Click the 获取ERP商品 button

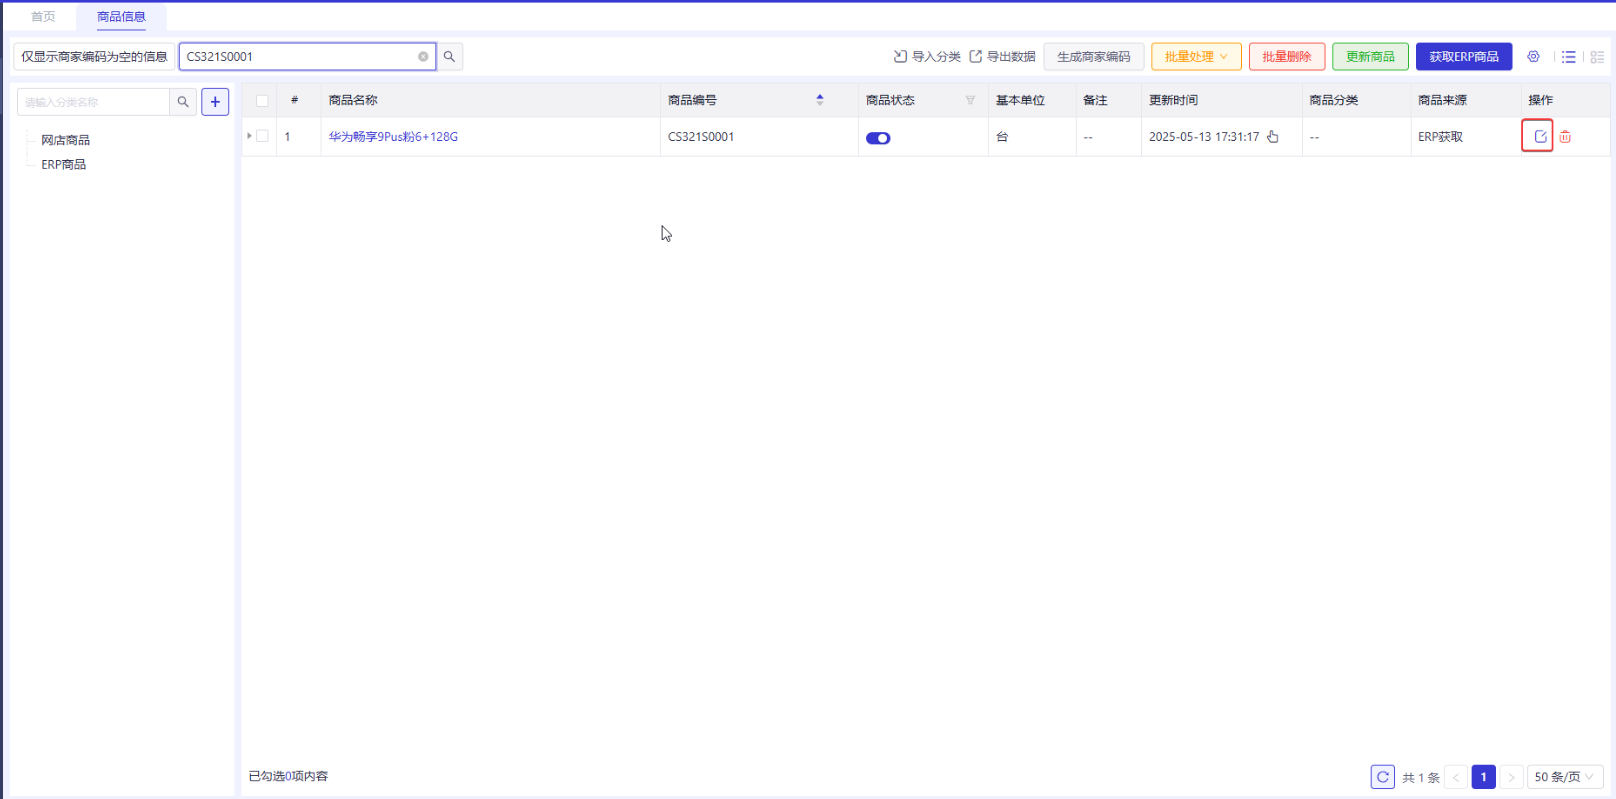coord(1464,57)
